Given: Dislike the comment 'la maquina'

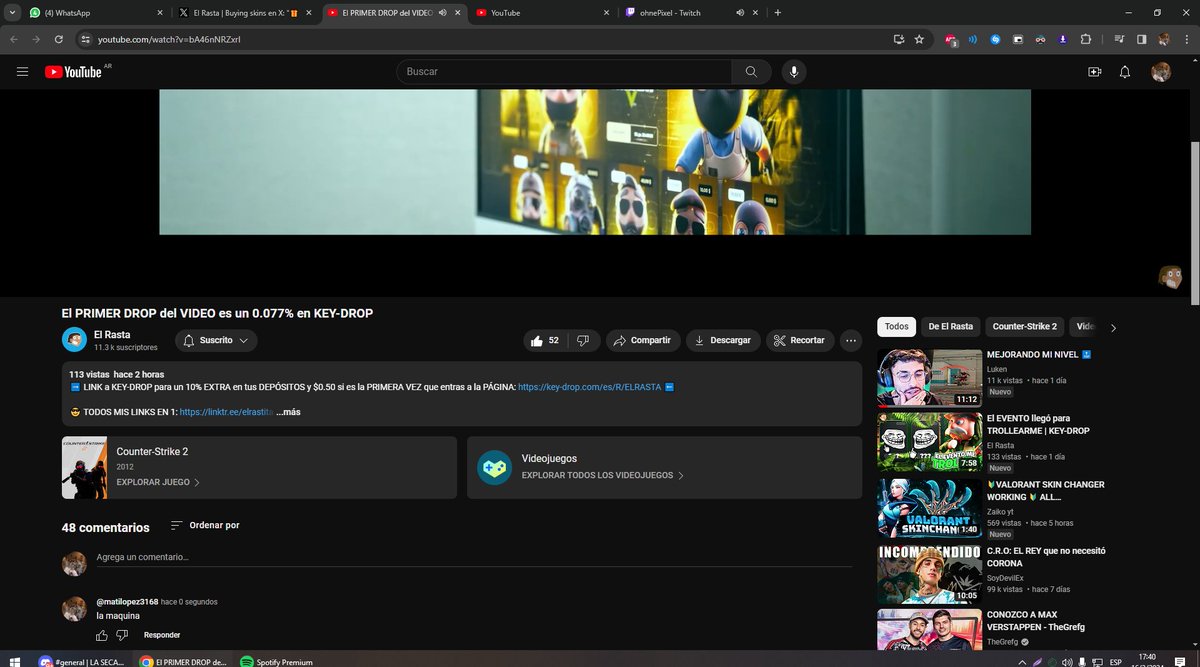Looking at the screenshot, I should 122,635.
